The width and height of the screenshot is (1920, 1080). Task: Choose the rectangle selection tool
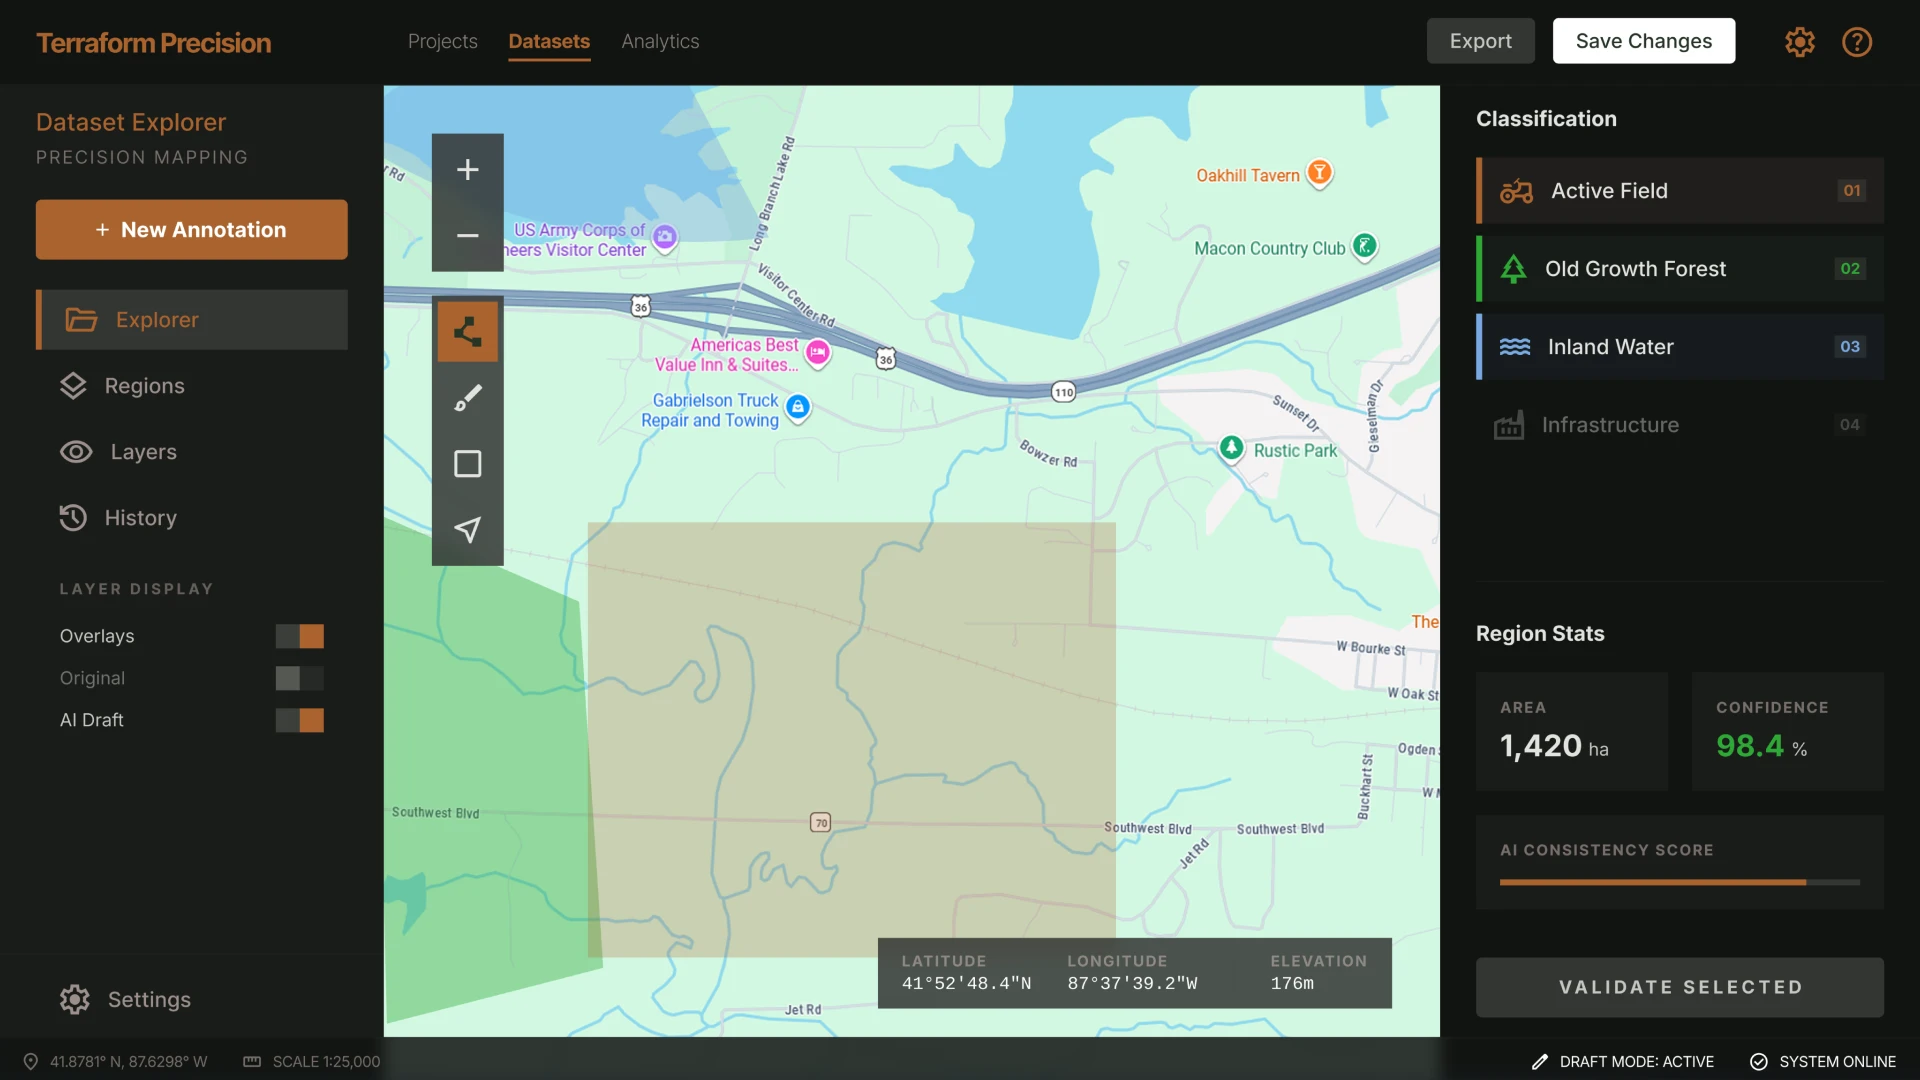467,464
